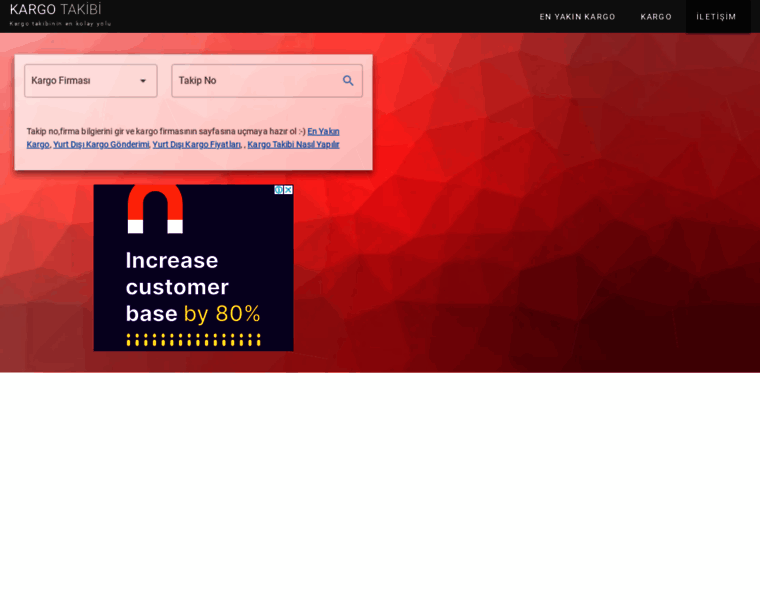Open Yurt Dışı Kargo Fiyatları link
The width and height of the screenshot is (760, 600).
197,144
